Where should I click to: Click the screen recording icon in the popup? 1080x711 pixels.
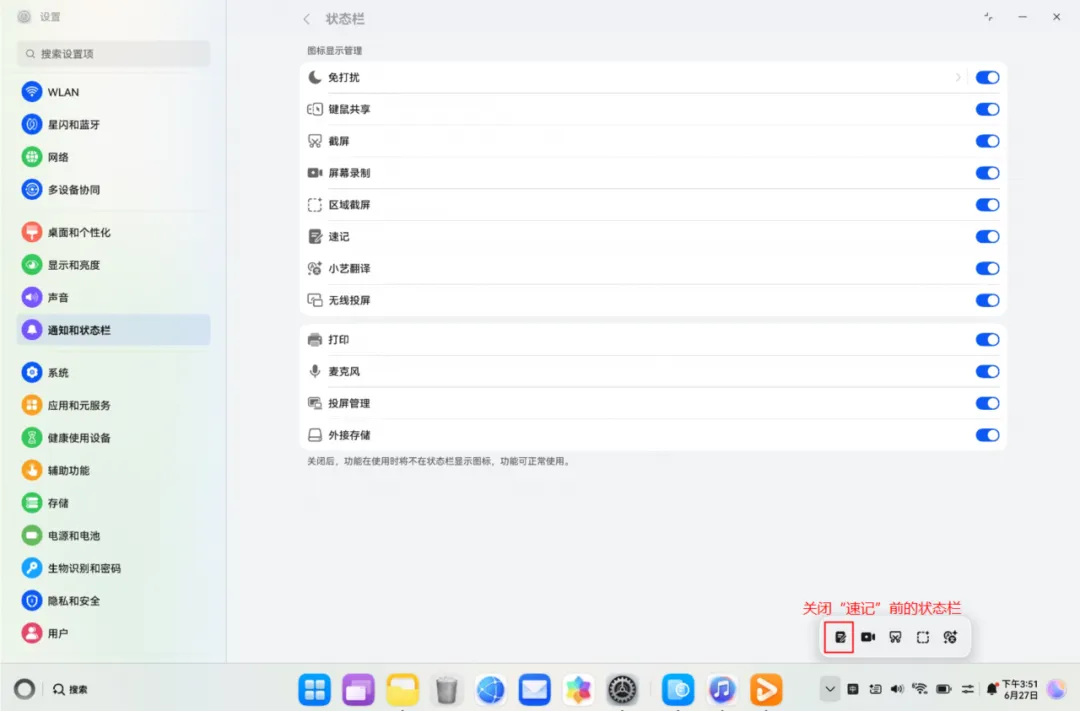click(868, 637)
